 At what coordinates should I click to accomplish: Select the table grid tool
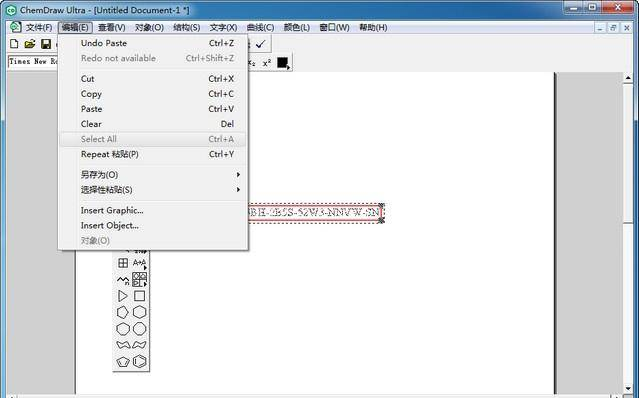pos(123,263)
